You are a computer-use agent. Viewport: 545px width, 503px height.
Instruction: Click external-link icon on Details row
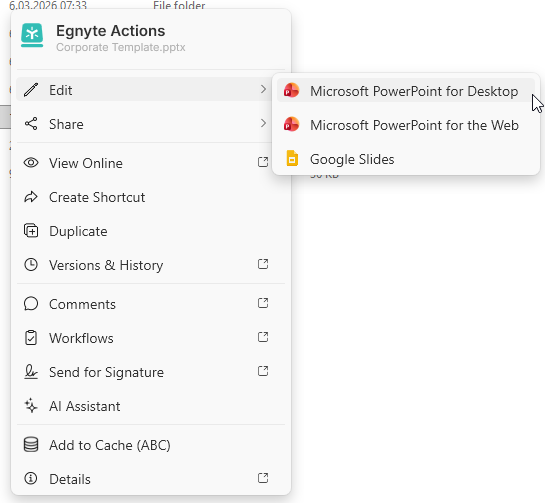coord(263,478)
